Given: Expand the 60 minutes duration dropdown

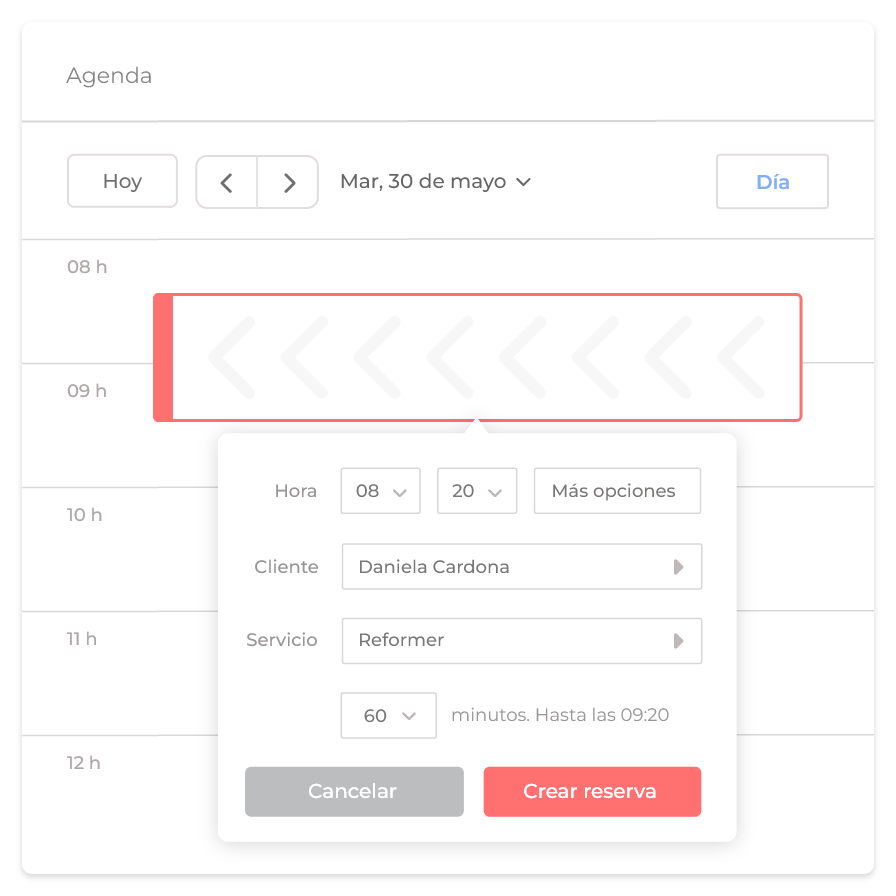Looking at the screenshot, I should pos(388,716).
